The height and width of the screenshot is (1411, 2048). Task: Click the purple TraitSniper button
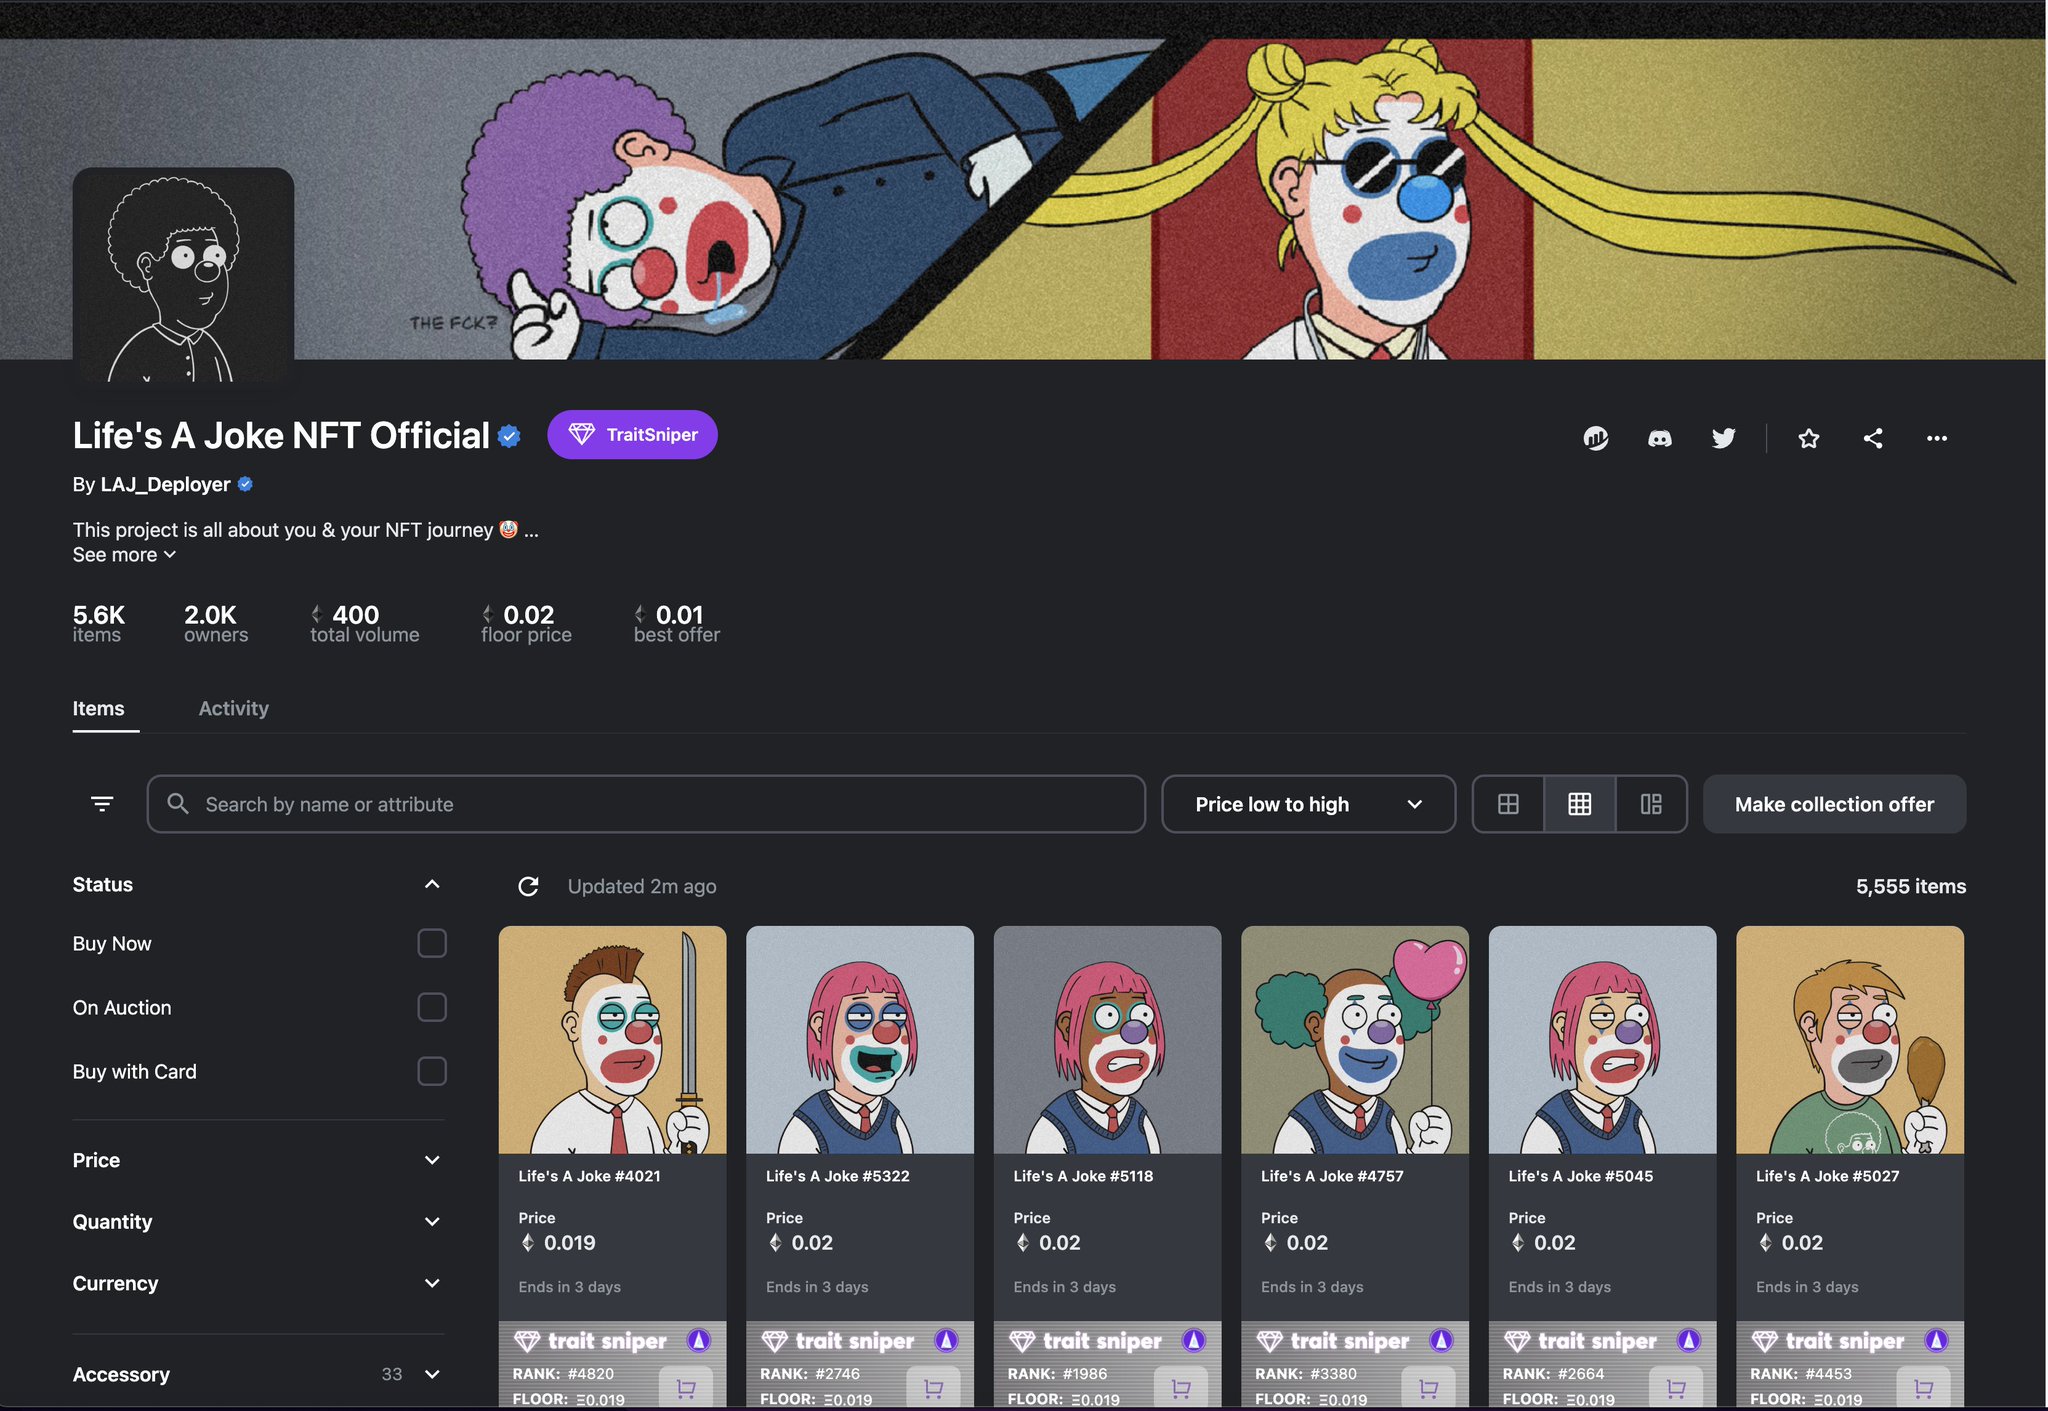[632, 435]
